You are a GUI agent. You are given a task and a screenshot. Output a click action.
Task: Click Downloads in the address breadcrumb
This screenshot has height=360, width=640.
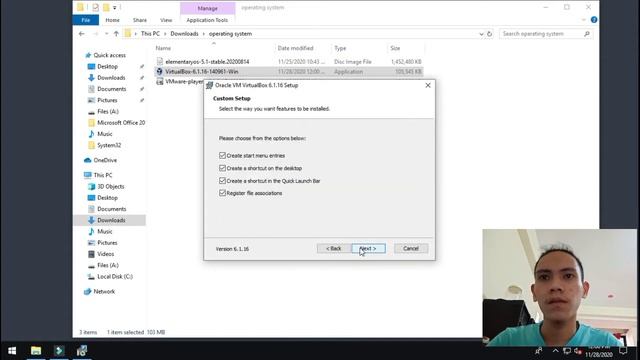(x=184, y=34)
